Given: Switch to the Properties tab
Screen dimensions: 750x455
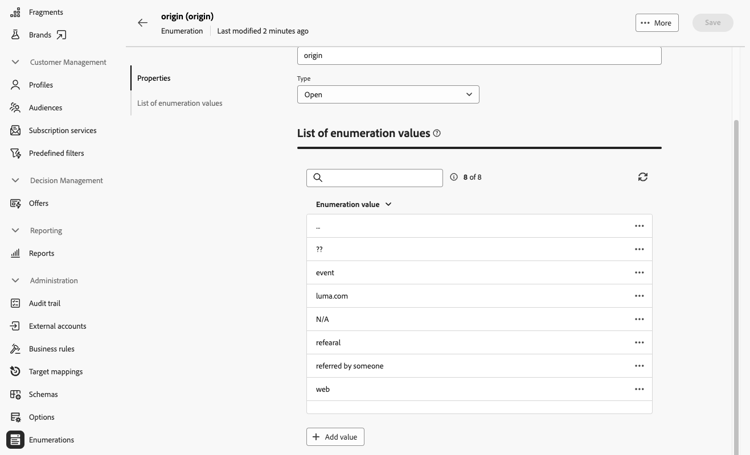Looking at the screenshot, I should [154, 78].
